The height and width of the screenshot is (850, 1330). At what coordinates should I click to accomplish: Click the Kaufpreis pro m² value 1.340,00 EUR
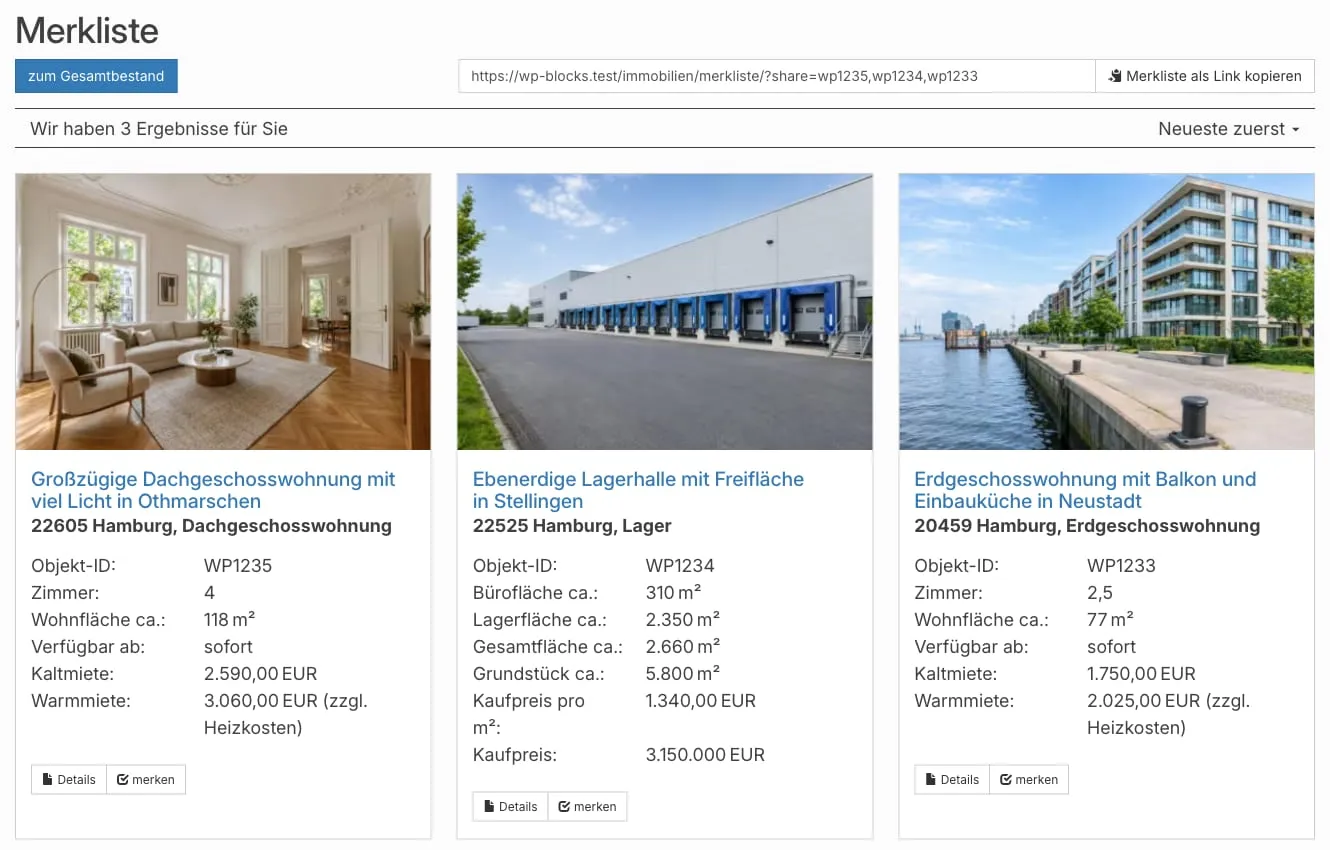[x=701, y=701]
